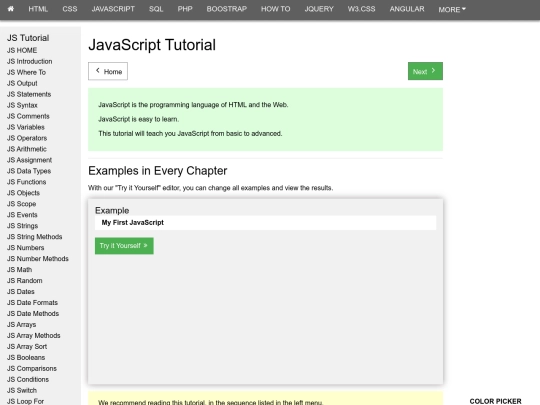Go to JS String Methods
Screen dimensions: 540x405
[34, 237]
